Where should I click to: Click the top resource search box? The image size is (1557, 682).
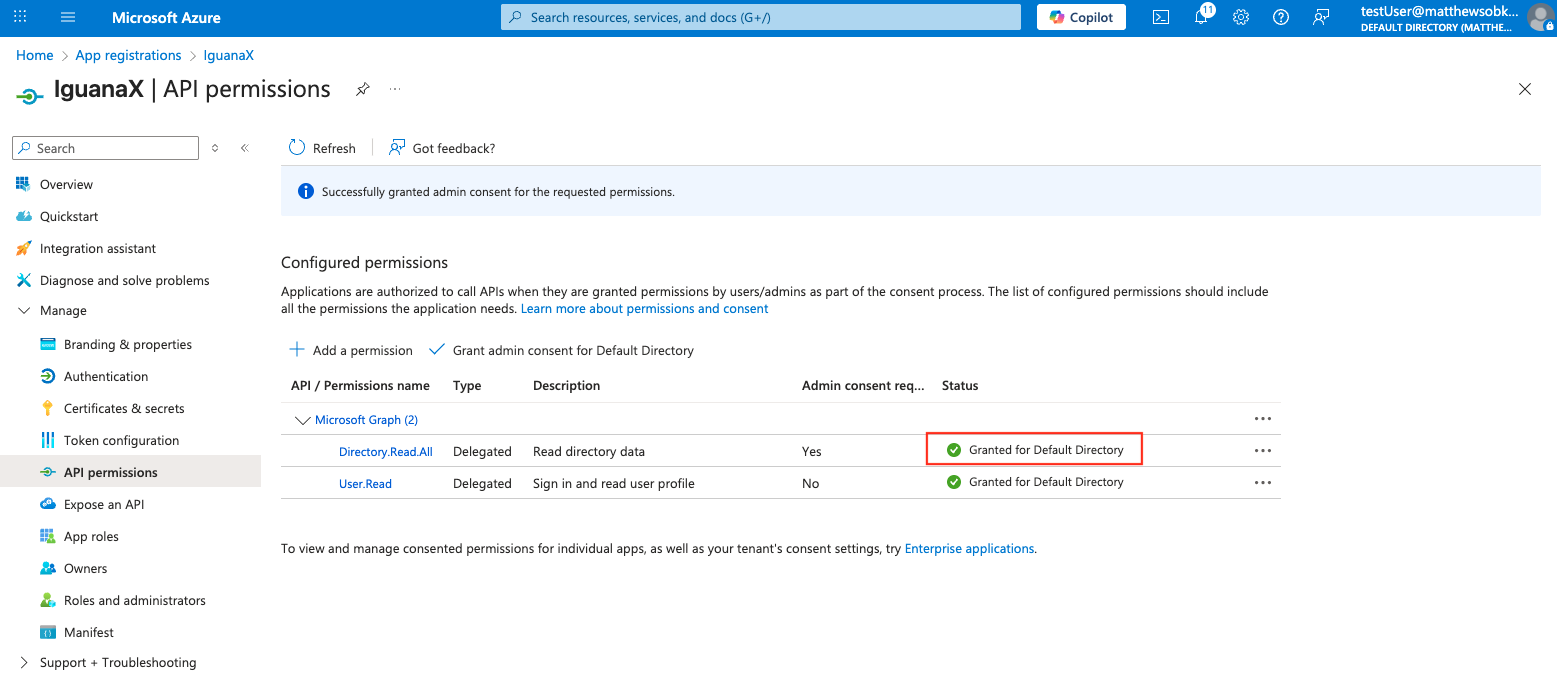(x=760, y=17)
